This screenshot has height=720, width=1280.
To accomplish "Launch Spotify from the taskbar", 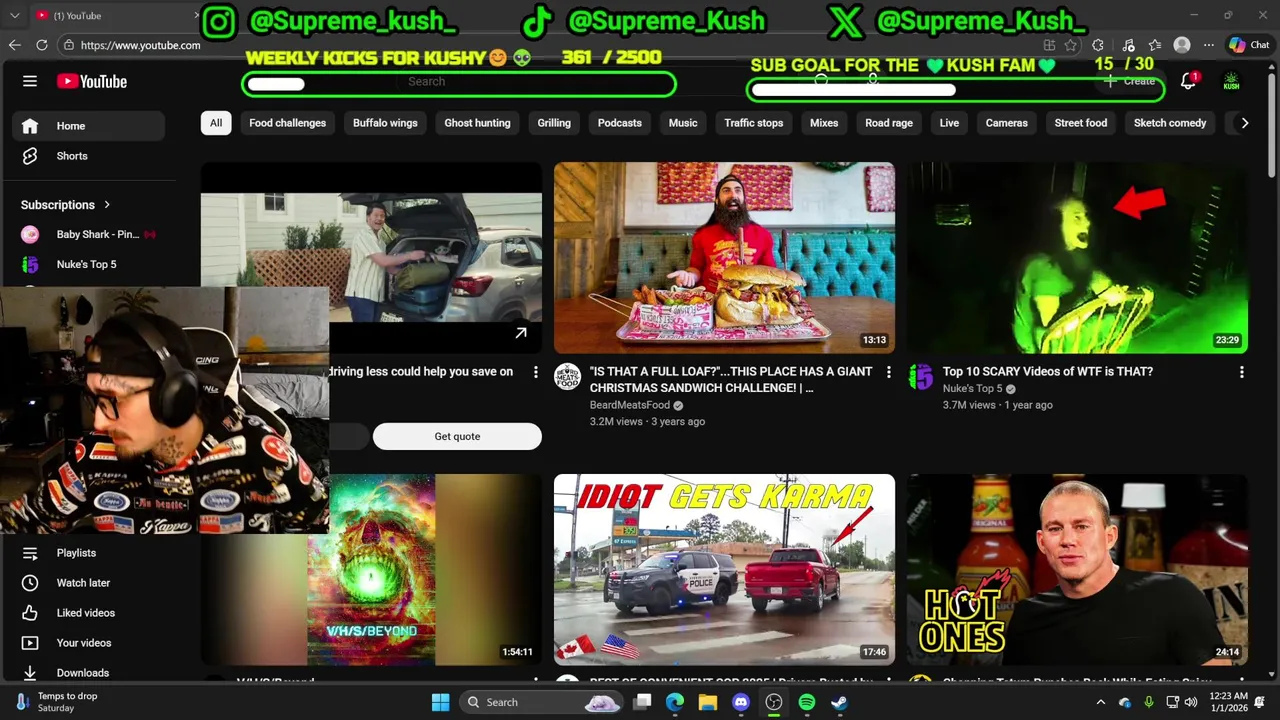I will pos(807,702).
